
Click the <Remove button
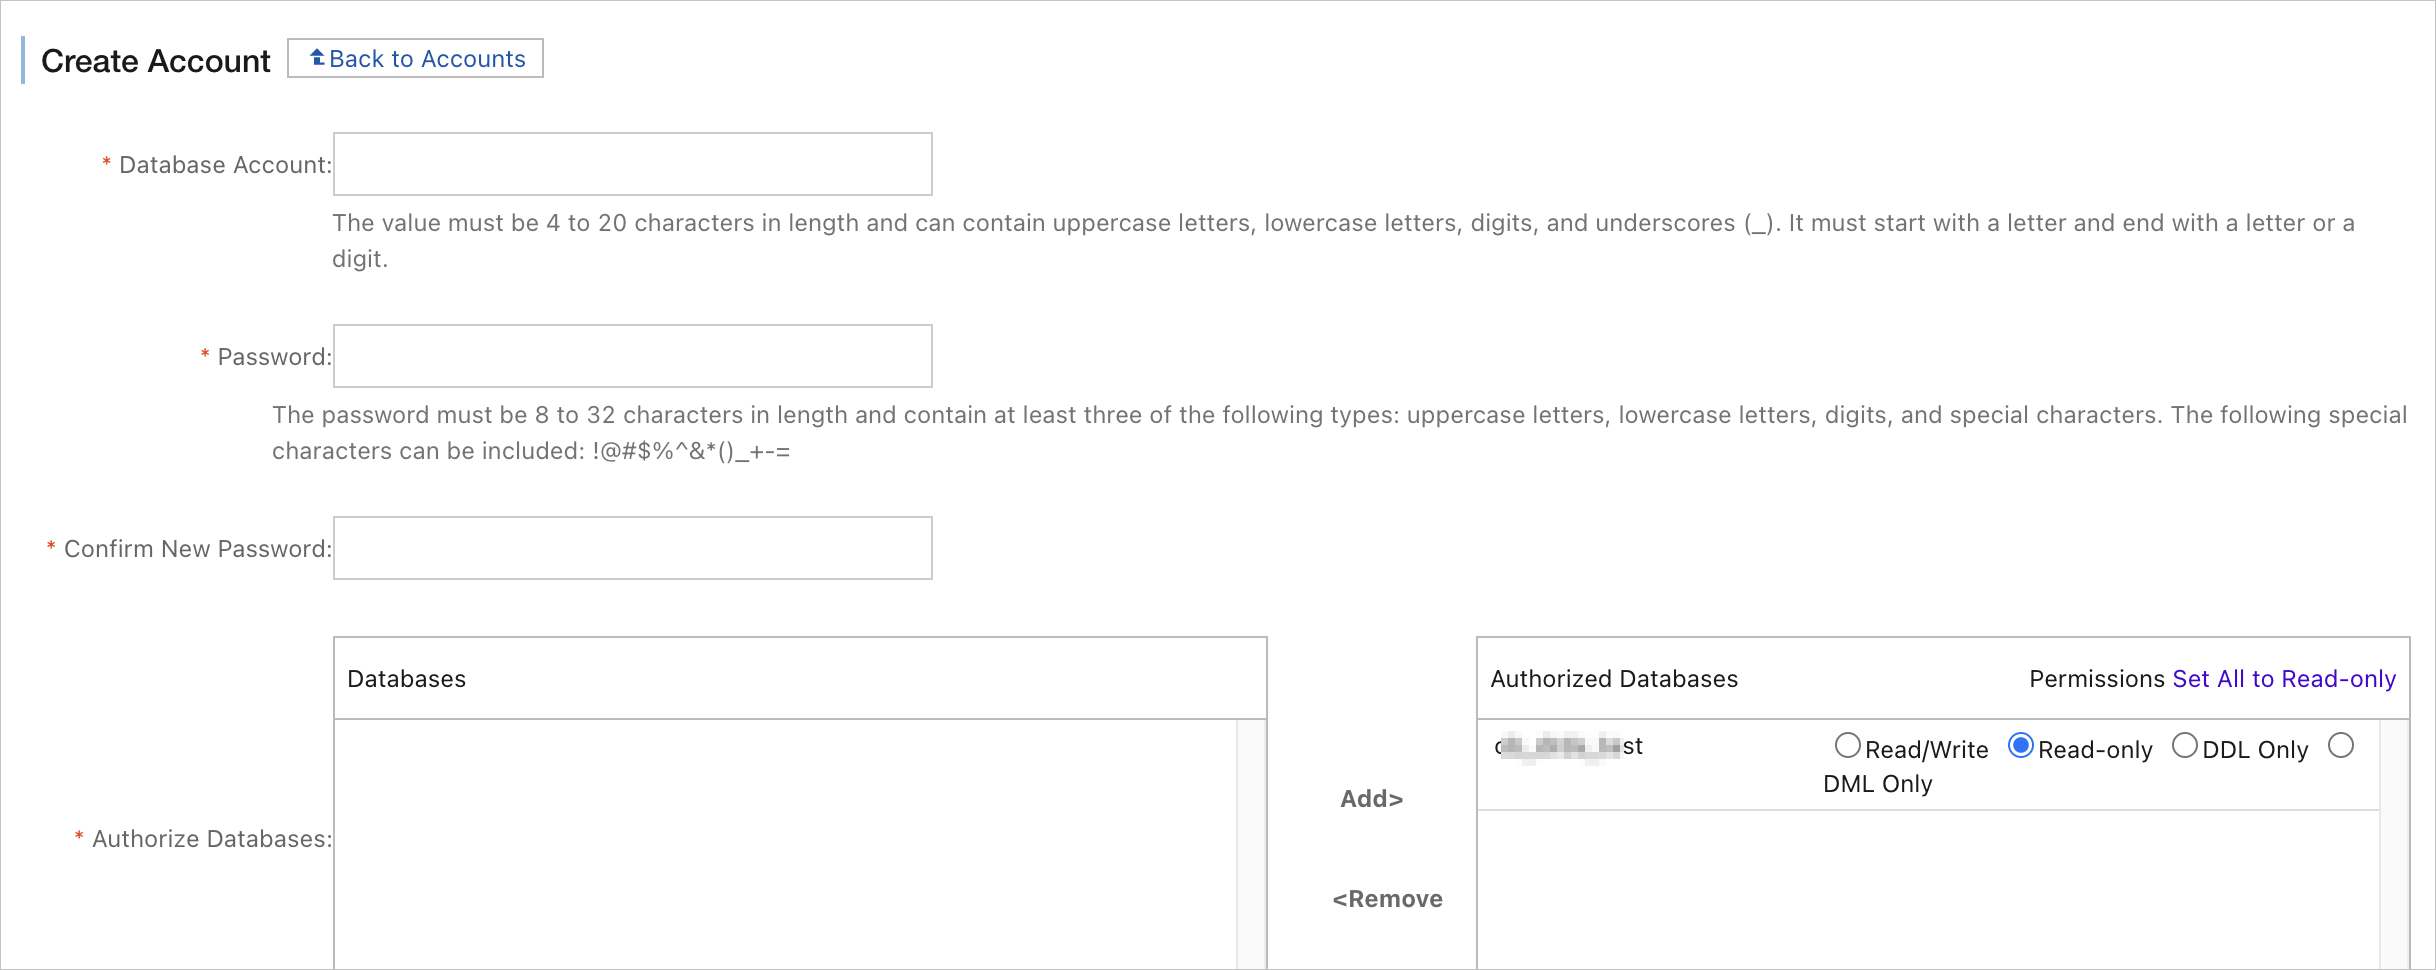tap(1387, 899)
